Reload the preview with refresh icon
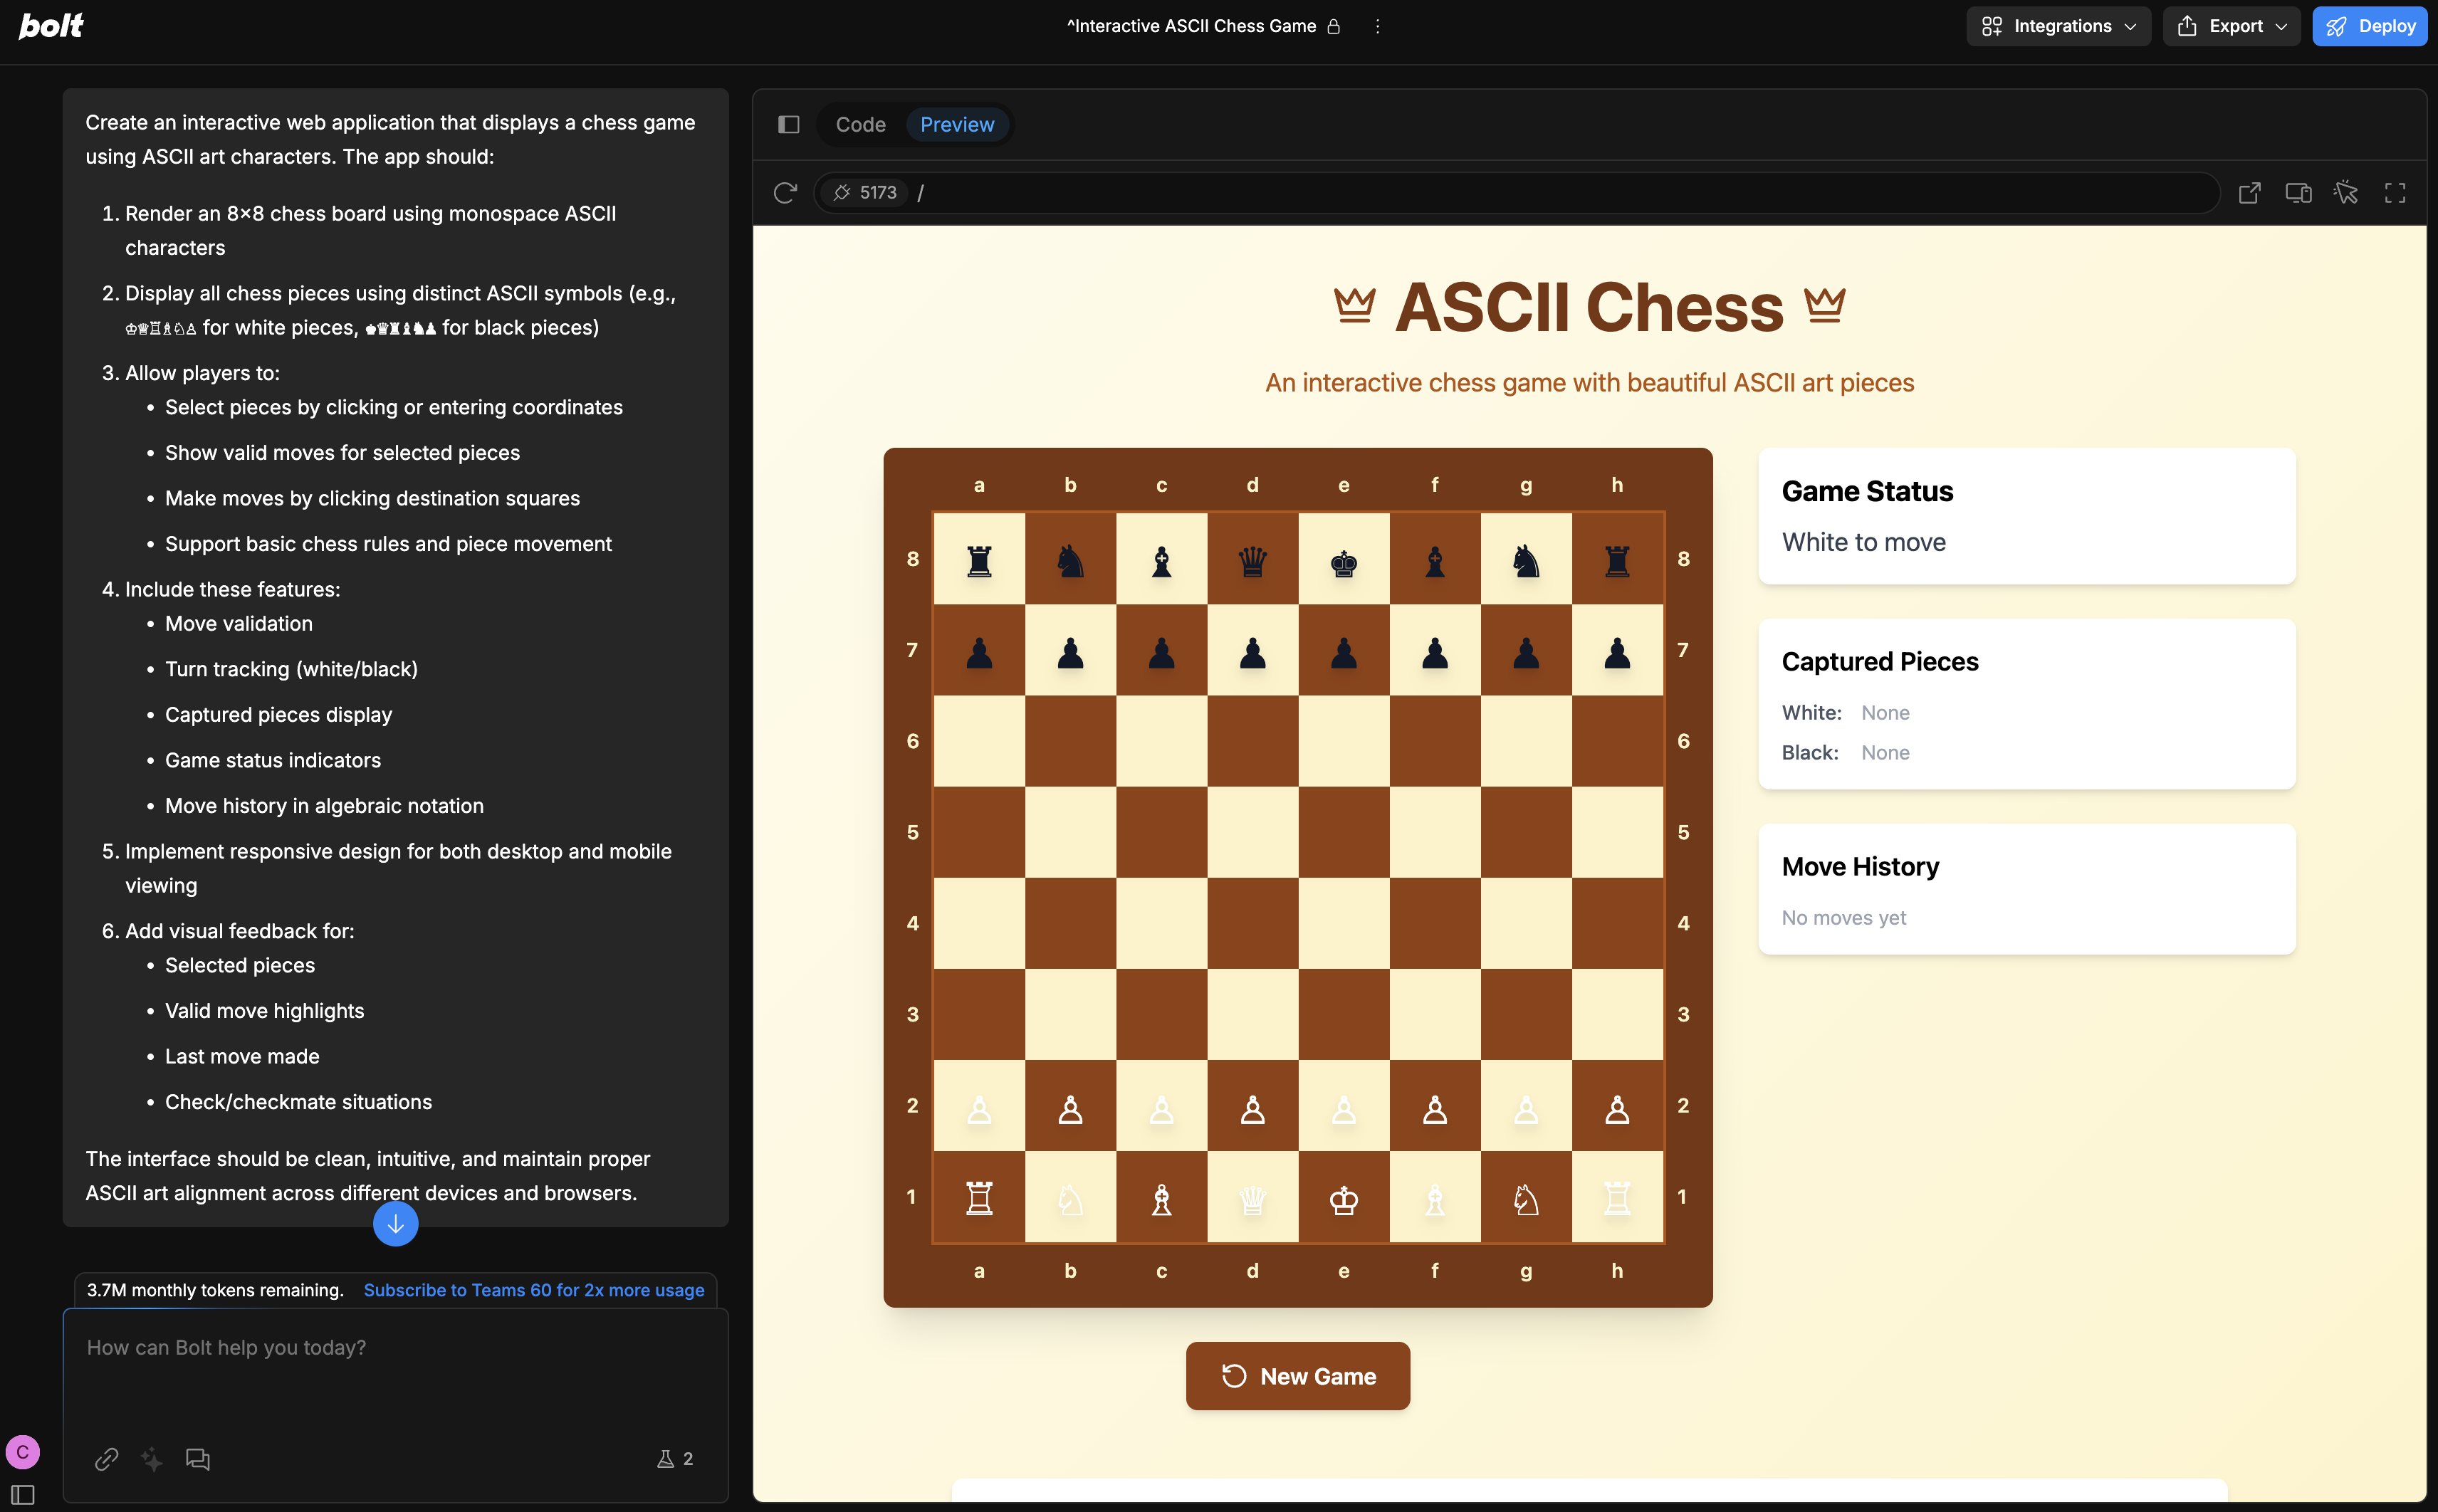 pyautogui.click(x=785, y=192)
